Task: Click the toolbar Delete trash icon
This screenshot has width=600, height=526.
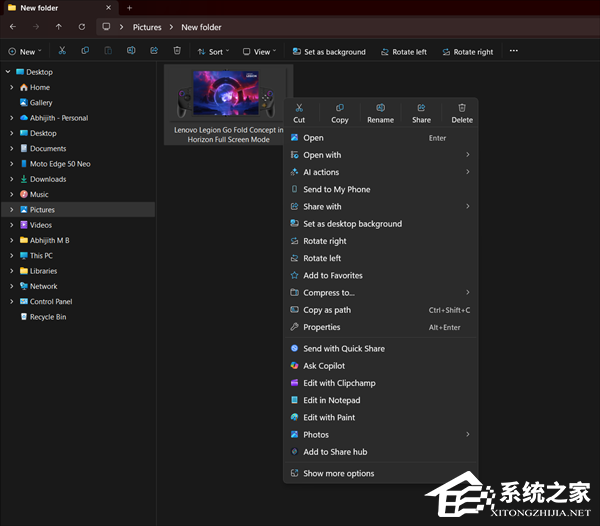Action: pyautogui.click(x=177, y=51)
